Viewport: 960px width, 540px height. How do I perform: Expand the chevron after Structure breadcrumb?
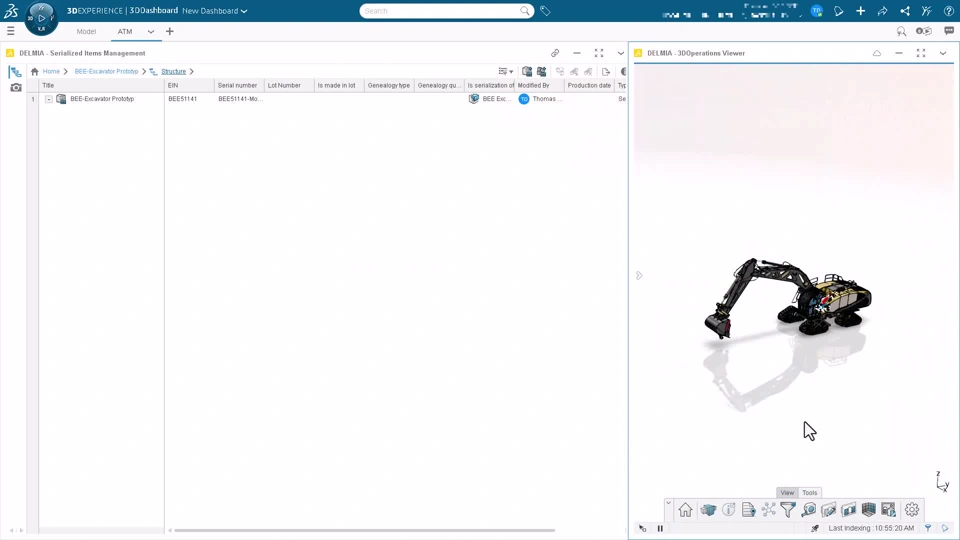tap(192, 72)
